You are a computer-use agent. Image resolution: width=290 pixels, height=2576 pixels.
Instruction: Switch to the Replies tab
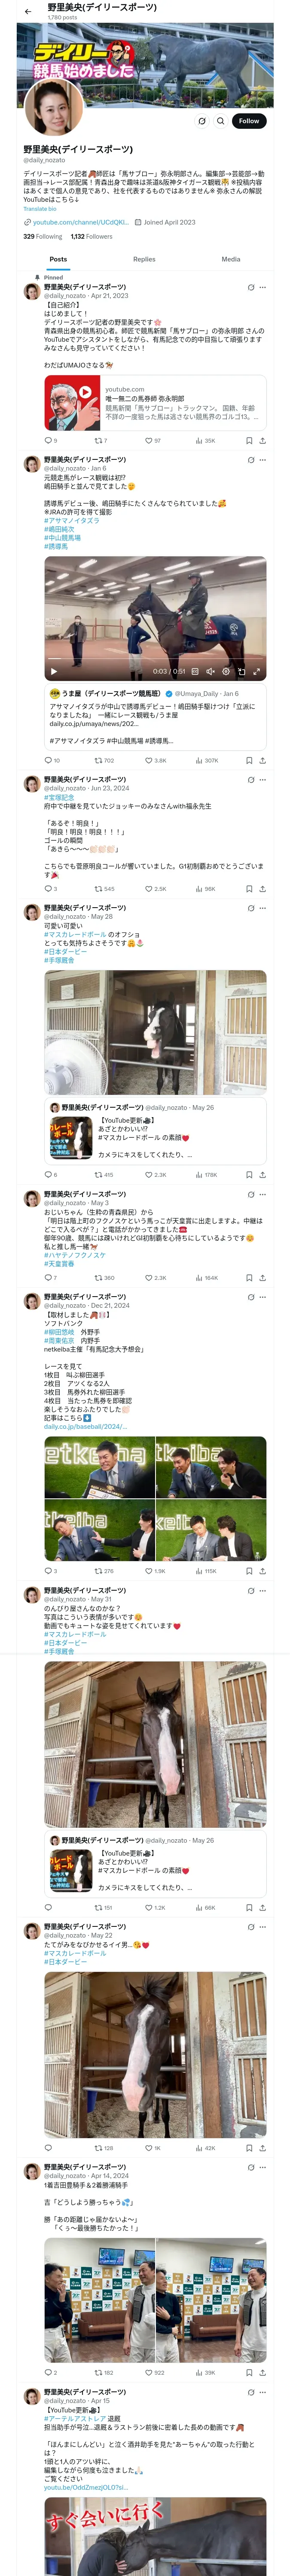coord(144,259)
